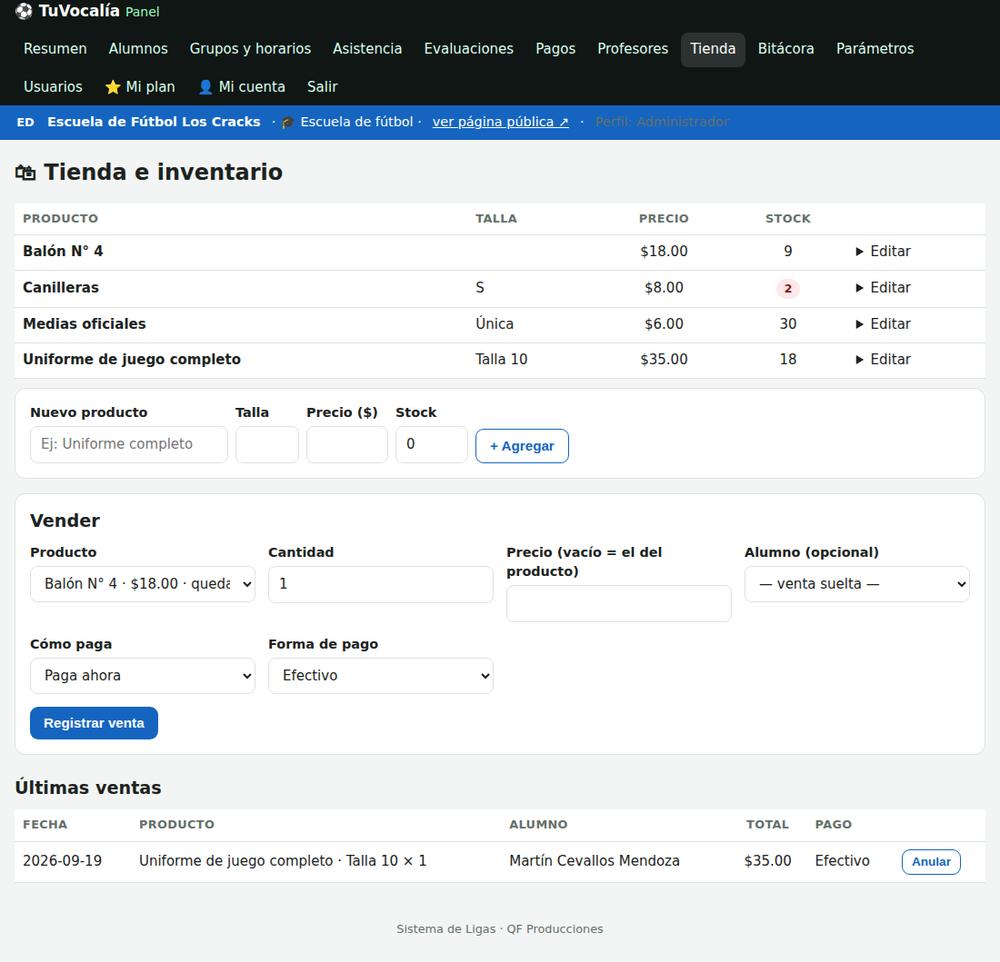Open the Profesores section
Viewport: 1000px width, 962px height.
tap(633, 48)
